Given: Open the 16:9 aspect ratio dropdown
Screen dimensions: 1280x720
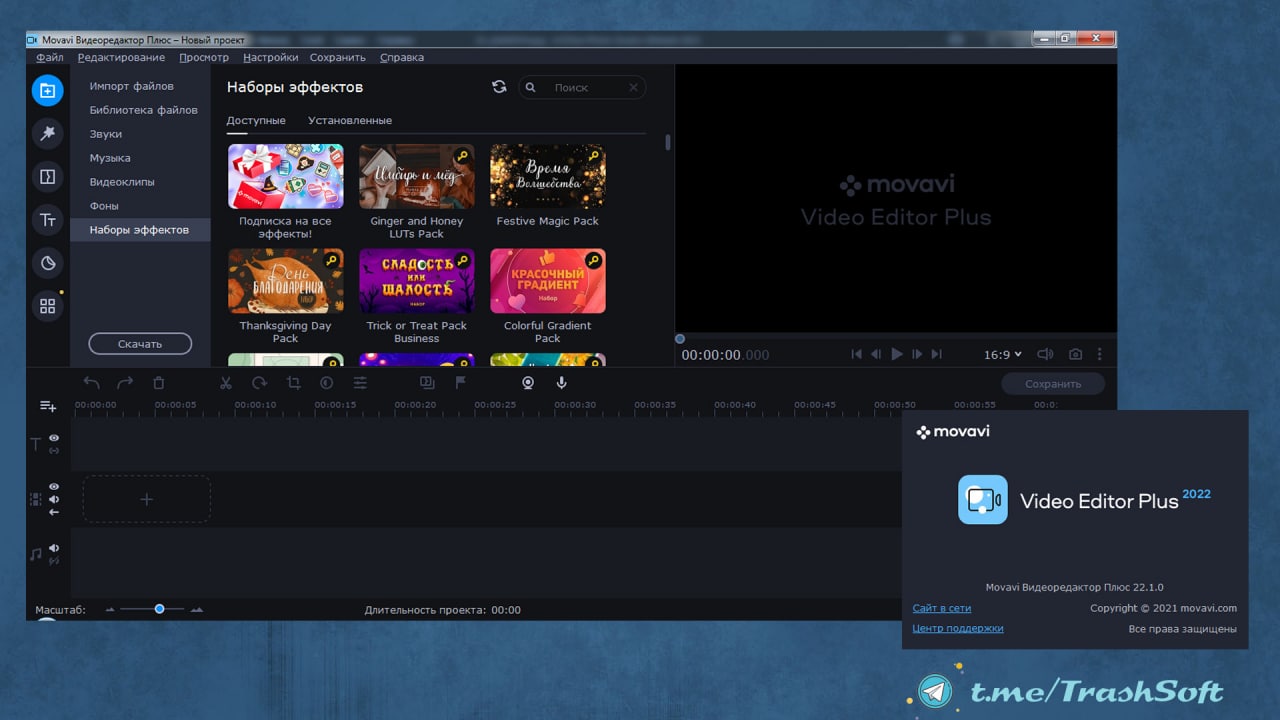Looking at the screenshot, I should (1003, 354).
